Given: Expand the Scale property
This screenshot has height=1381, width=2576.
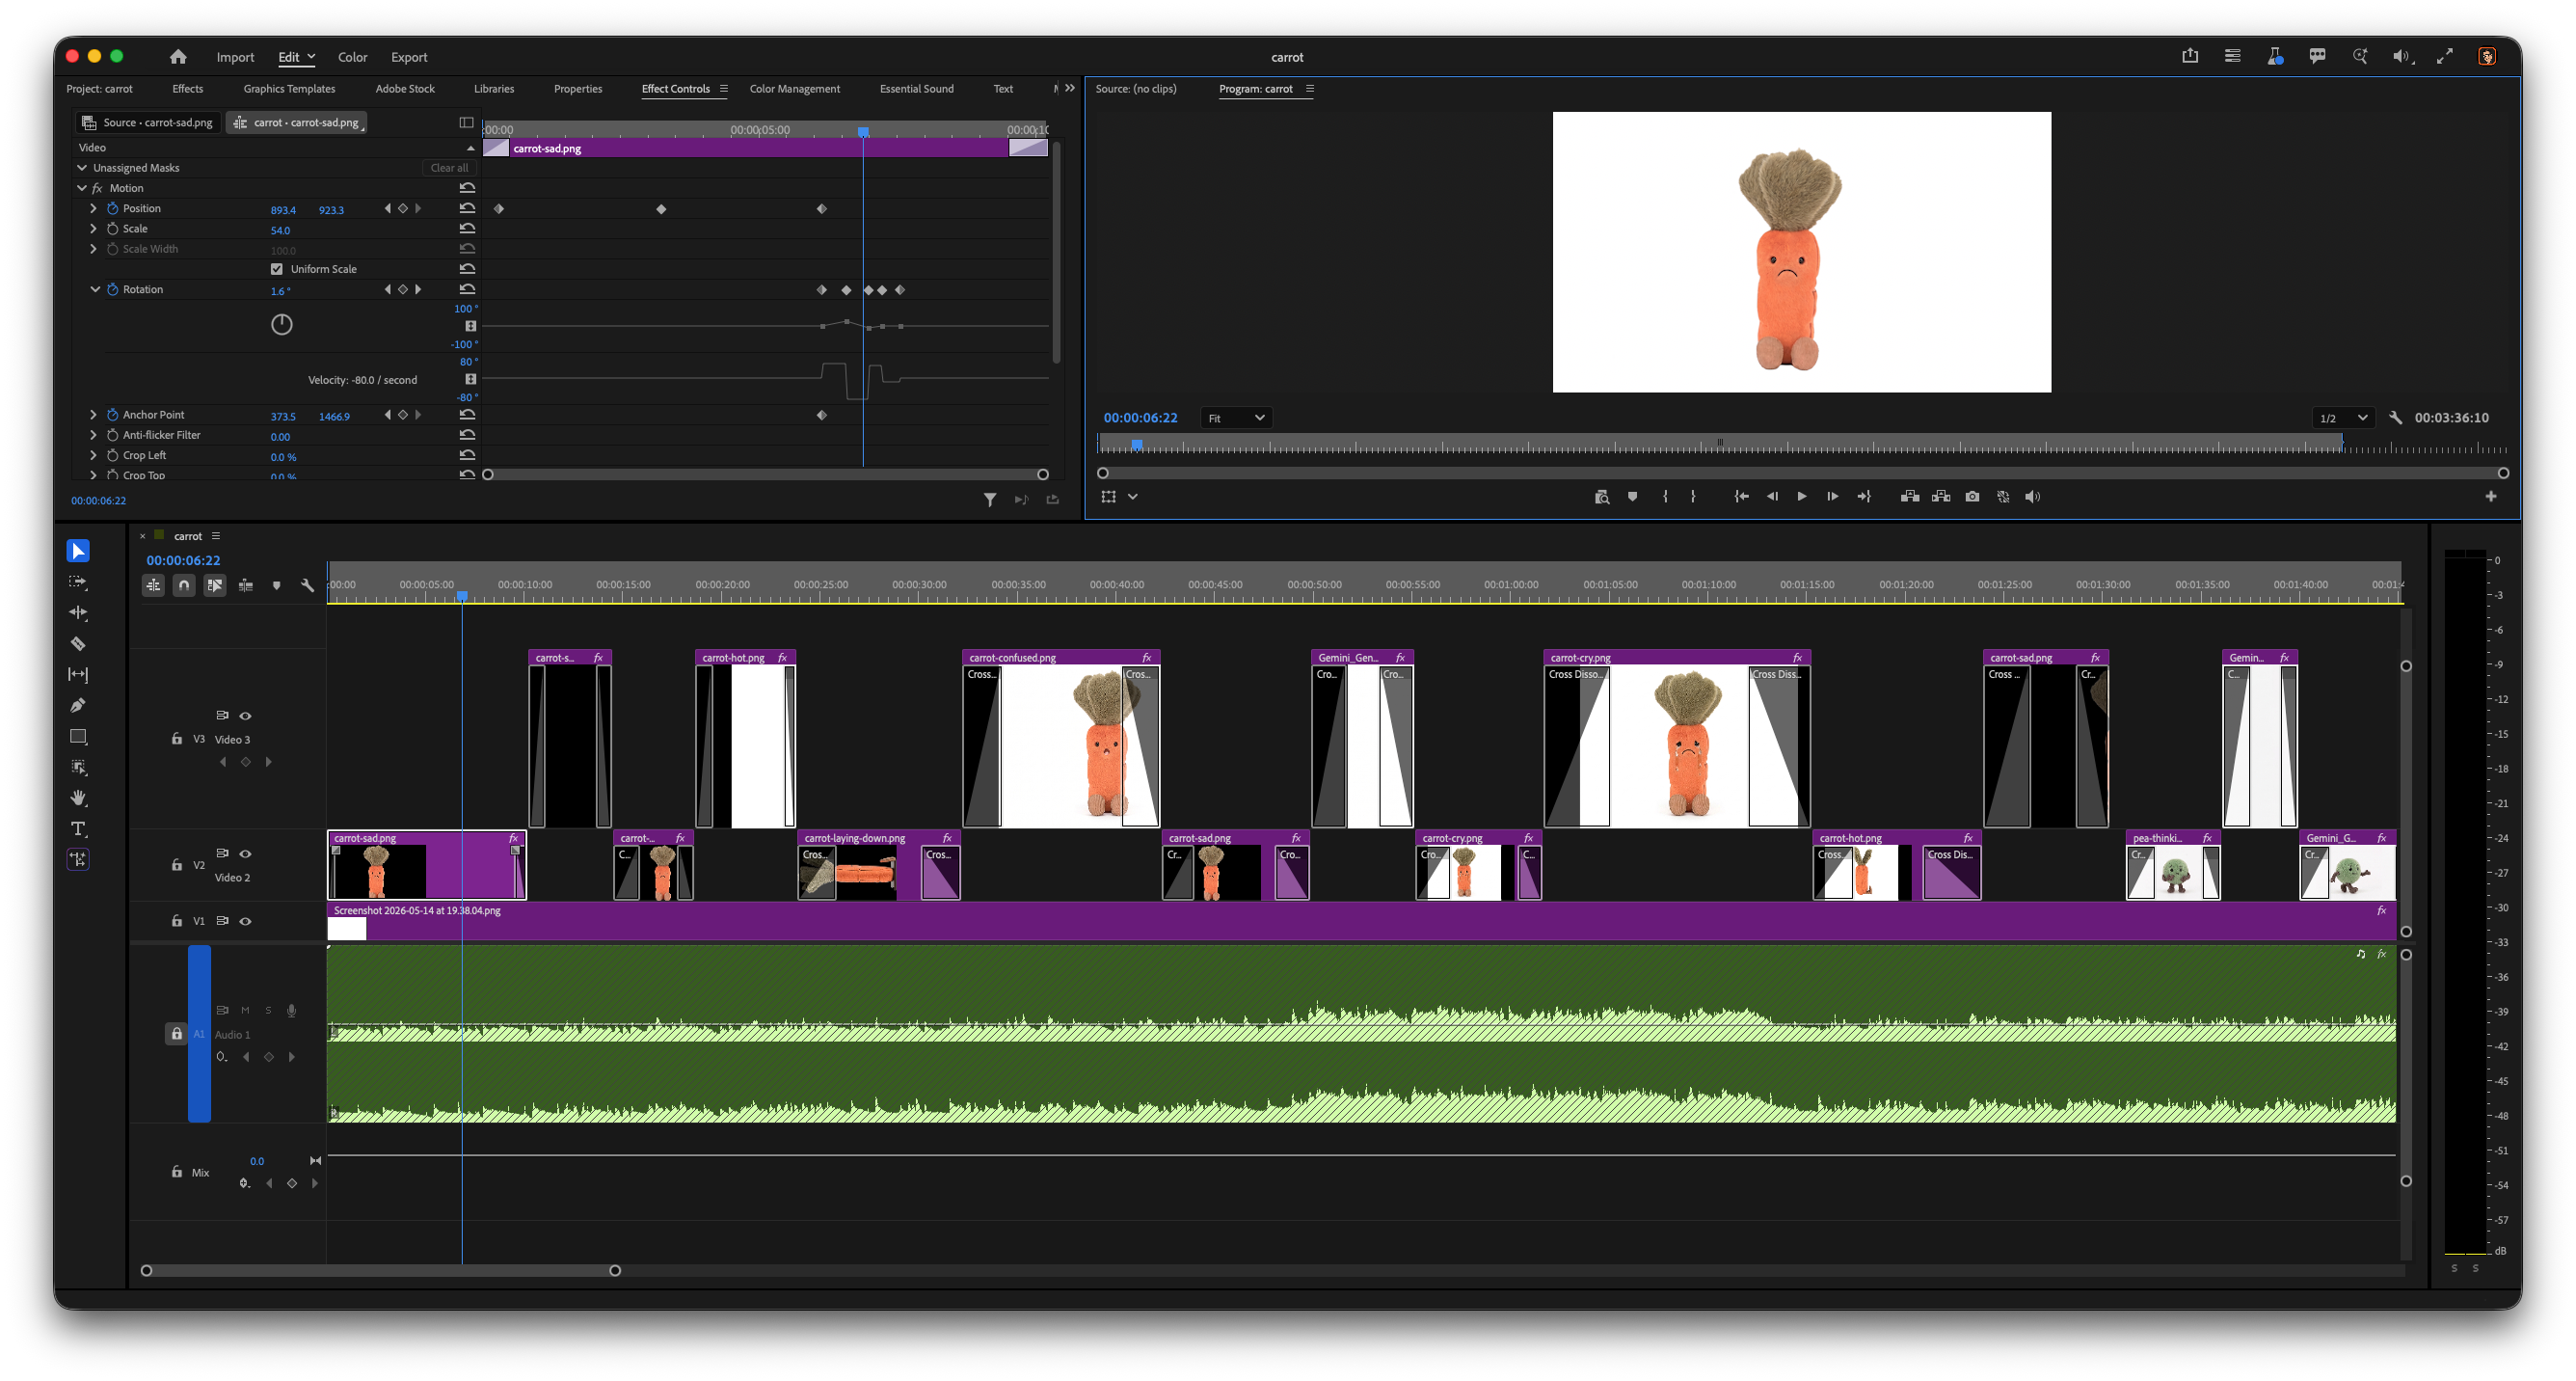Looking at the screenshot, I should tap(93, 229).
